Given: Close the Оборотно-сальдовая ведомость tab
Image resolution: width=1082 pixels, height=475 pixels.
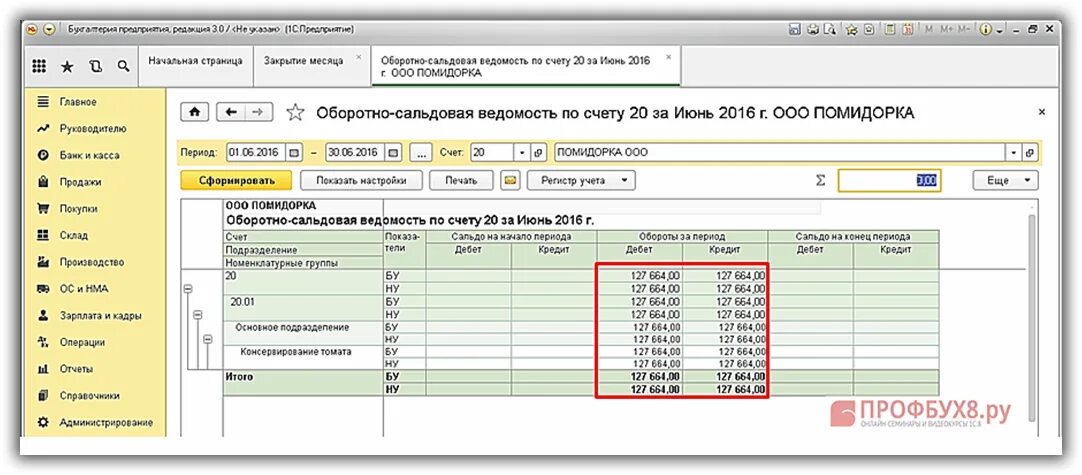Looking at the screenshot, I should click(x=668, y=57).
